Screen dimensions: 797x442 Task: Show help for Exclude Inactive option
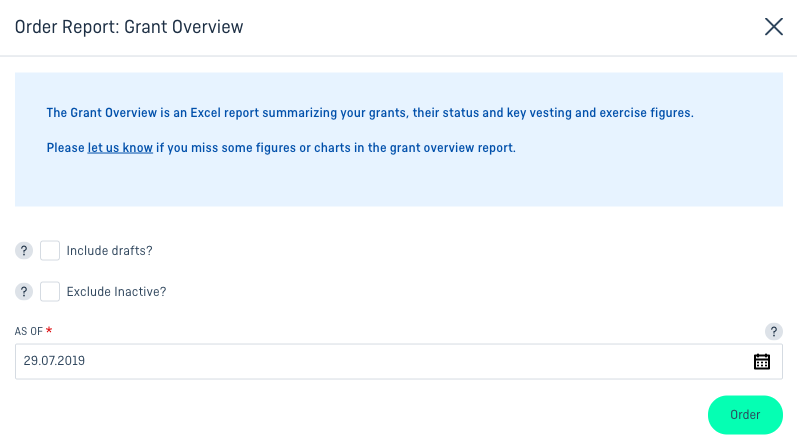[x=24, y=292]
